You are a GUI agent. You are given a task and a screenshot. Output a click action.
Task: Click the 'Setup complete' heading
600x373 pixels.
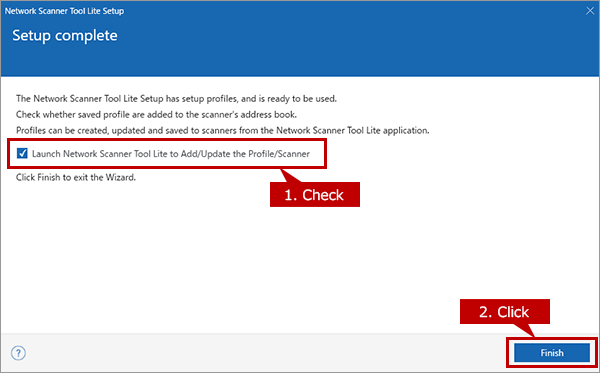65,36
